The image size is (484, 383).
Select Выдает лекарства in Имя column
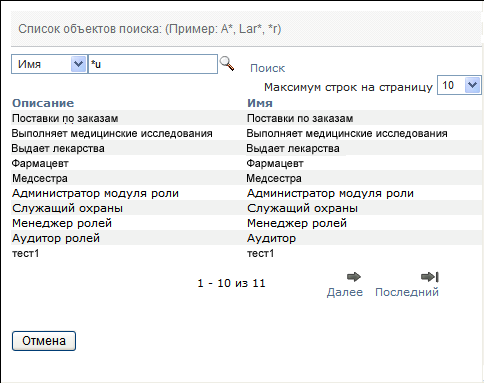coord(293,148)
